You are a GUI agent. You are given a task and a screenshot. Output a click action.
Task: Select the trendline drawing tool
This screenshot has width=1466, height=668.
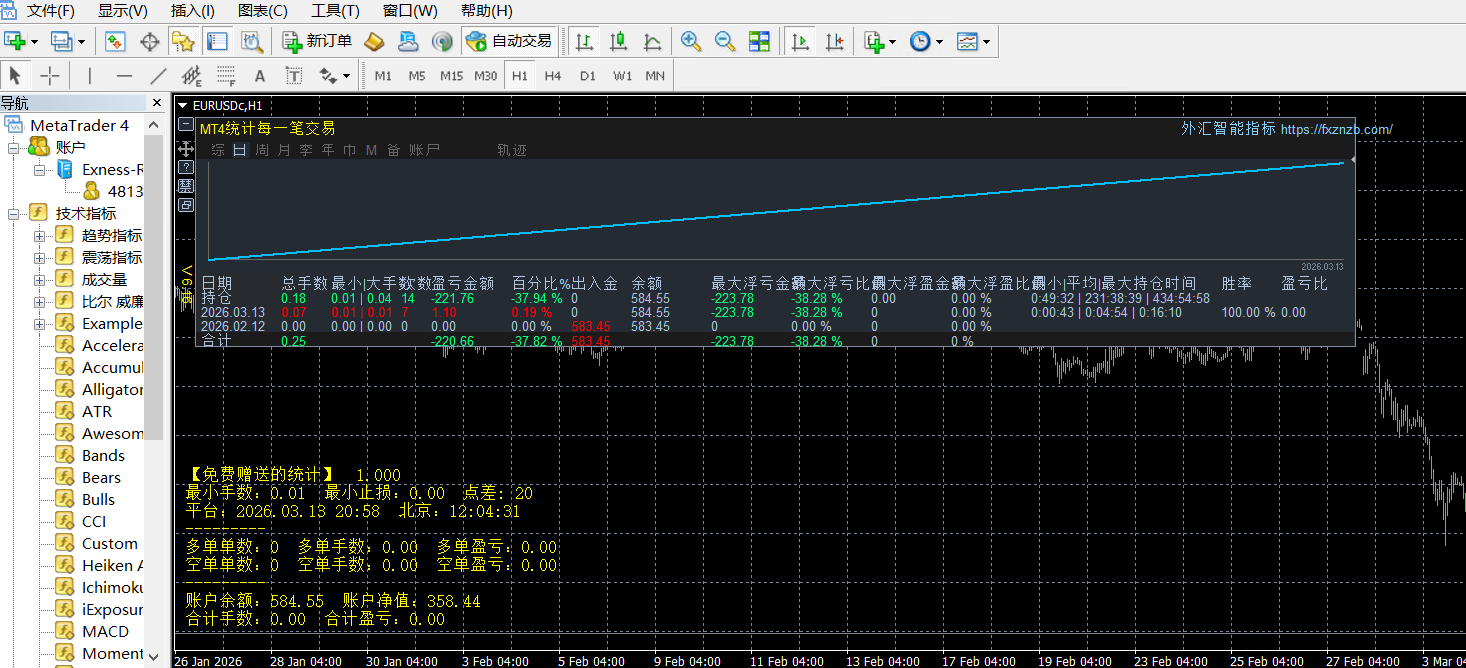coord(158,75)
